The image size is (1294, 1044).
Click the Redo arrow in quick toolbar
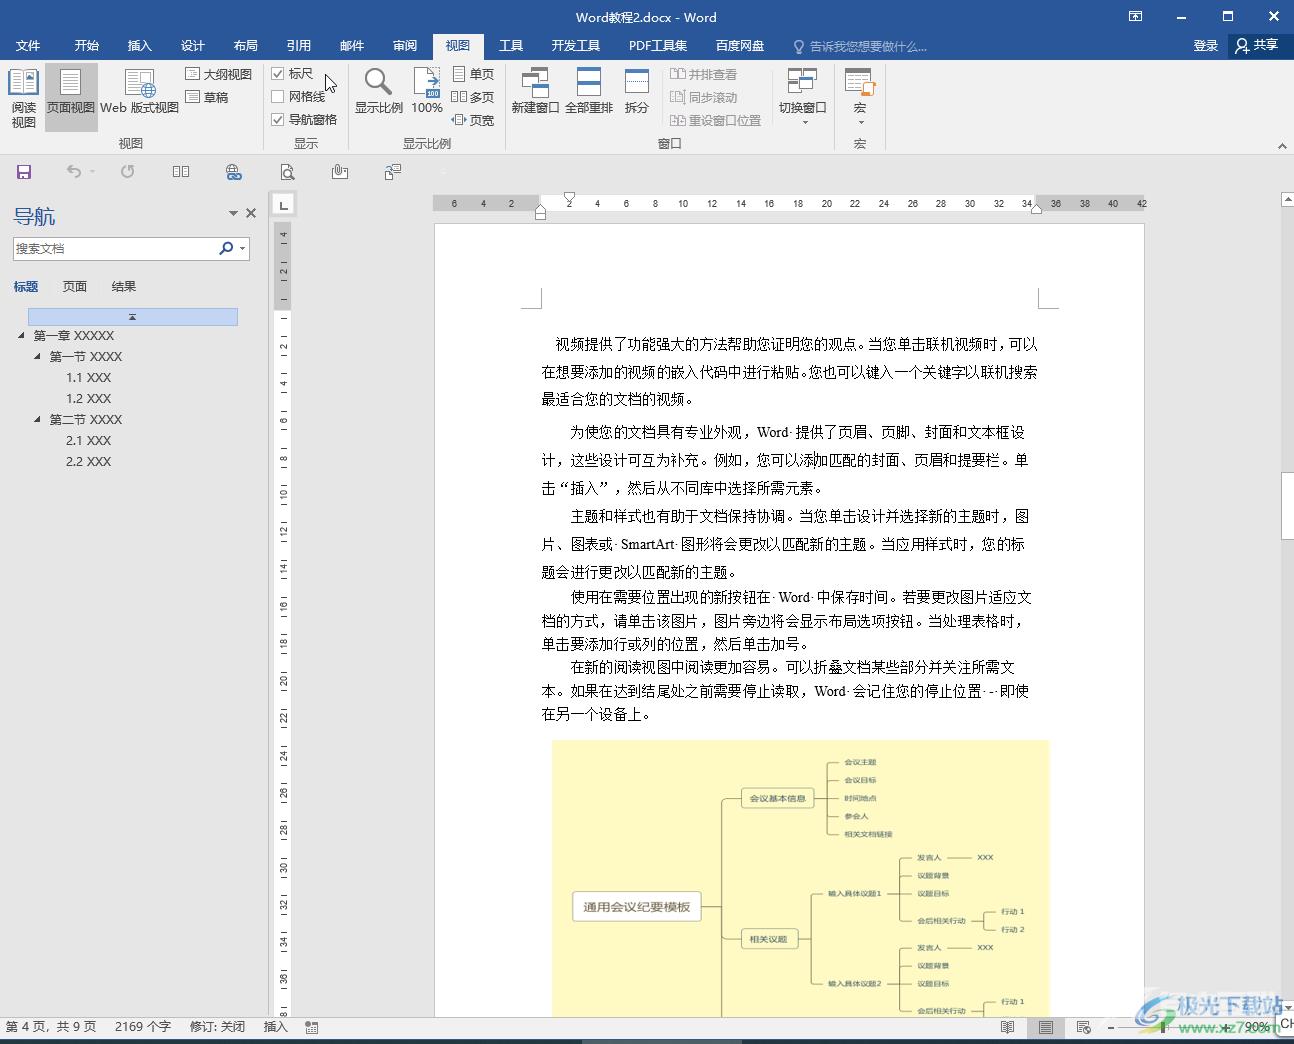coord(128,172)
